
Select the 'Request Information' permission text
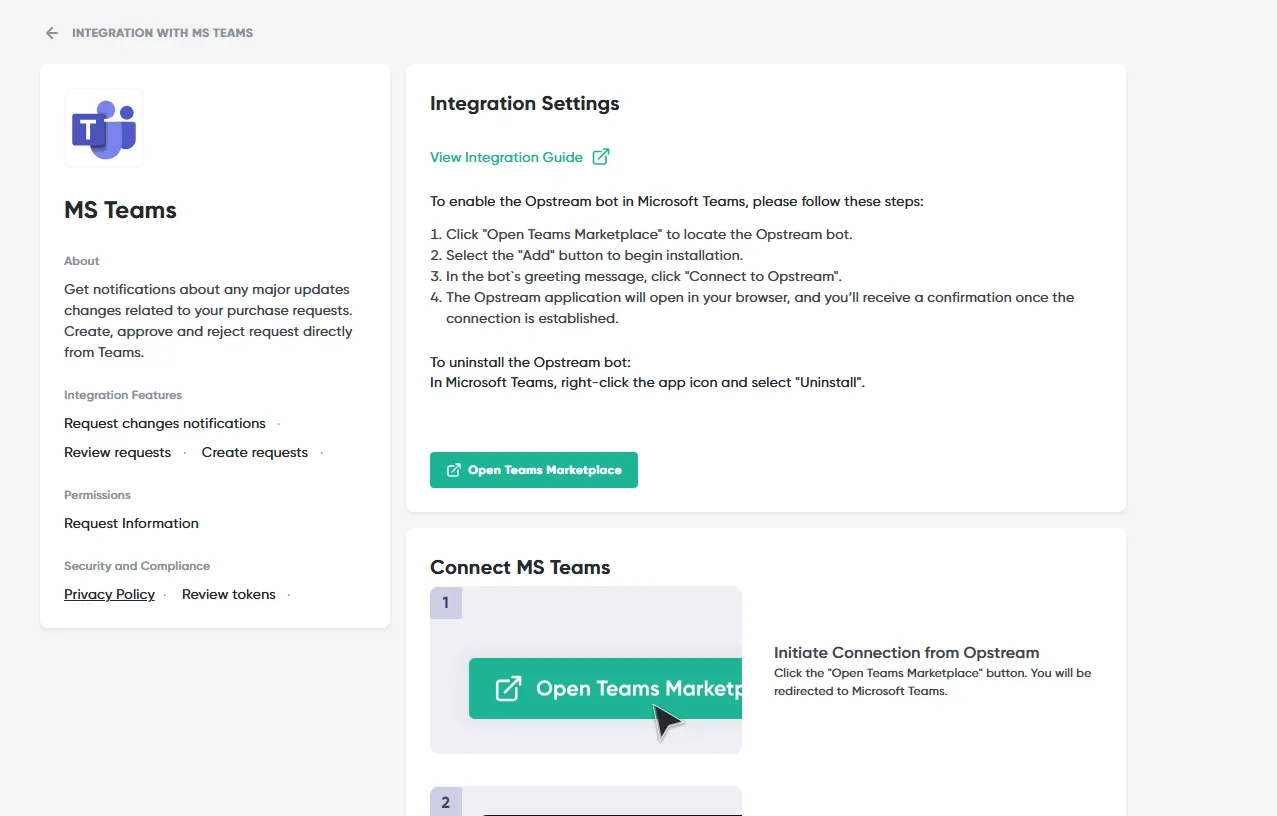tap(131, 523)
